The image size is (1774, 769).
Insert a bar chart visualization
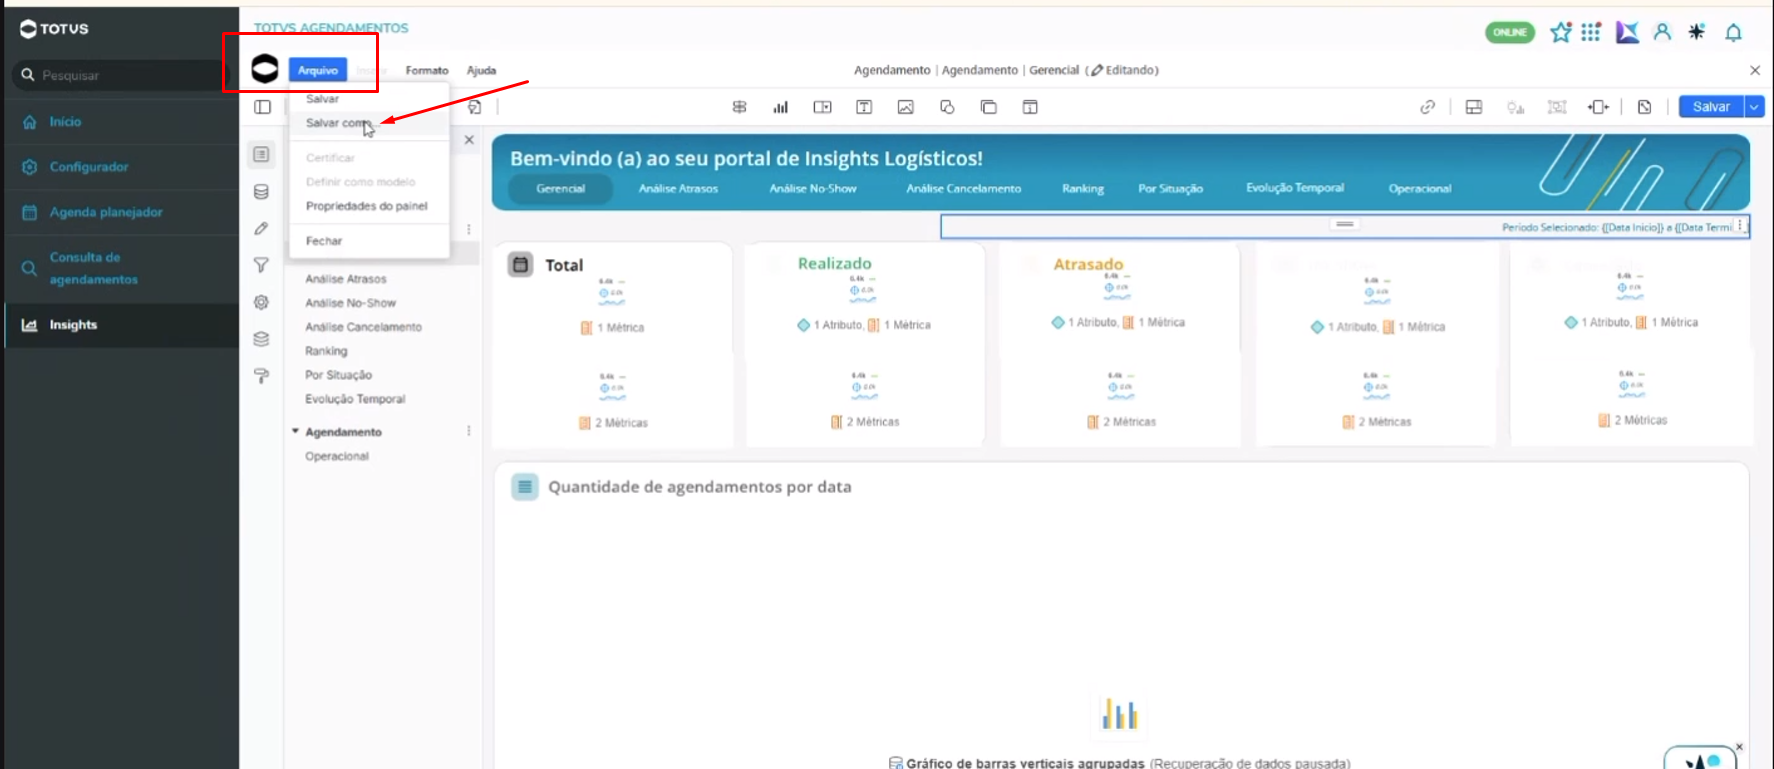click(781, 107)
